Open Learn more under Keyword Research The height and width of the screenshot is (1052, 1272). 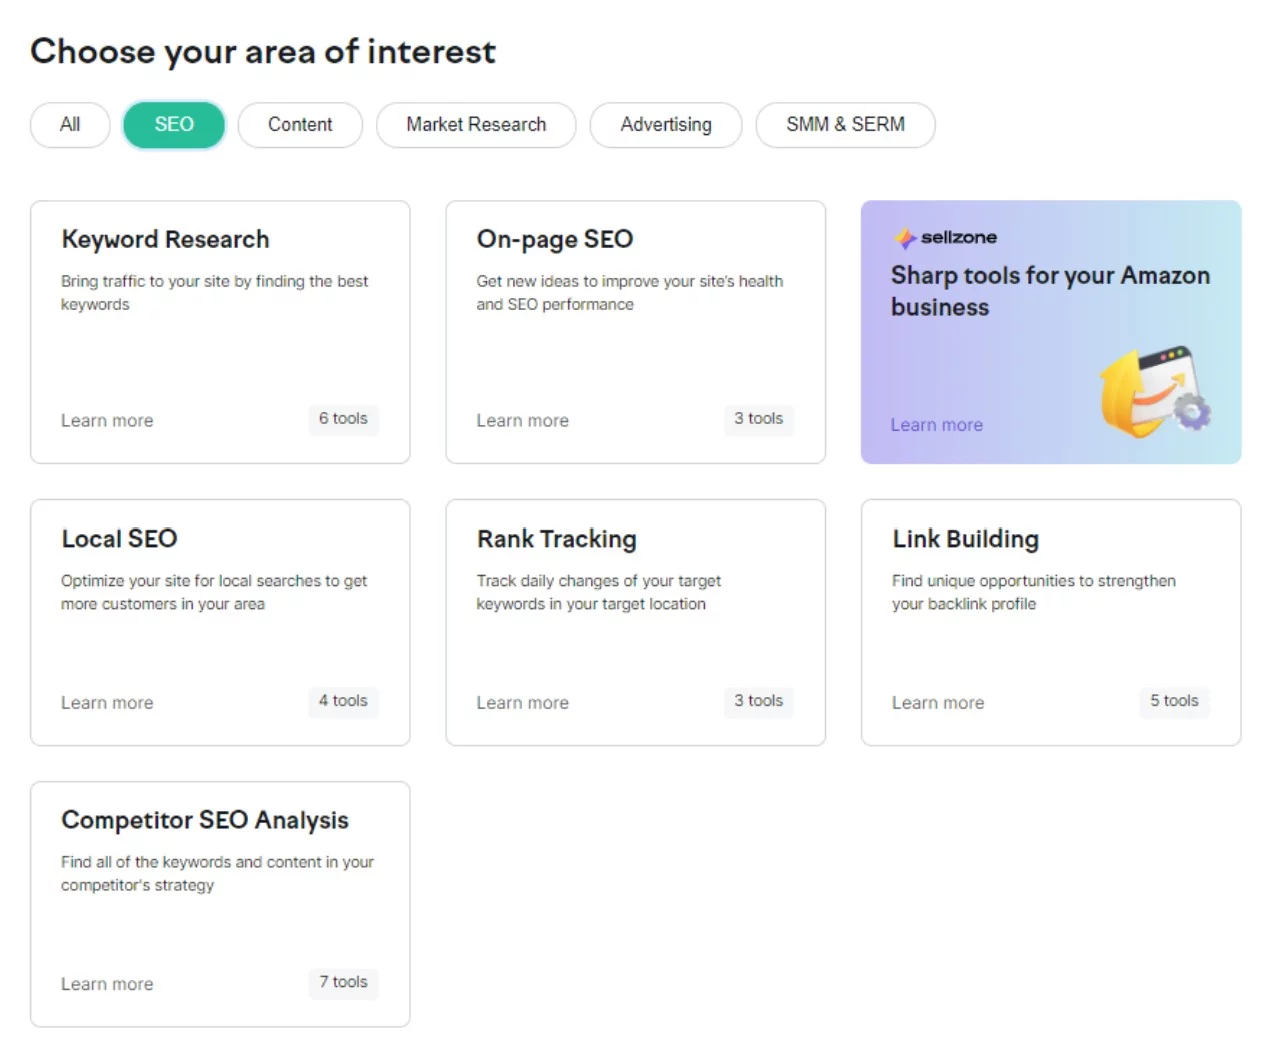click(x=107, y=420)
